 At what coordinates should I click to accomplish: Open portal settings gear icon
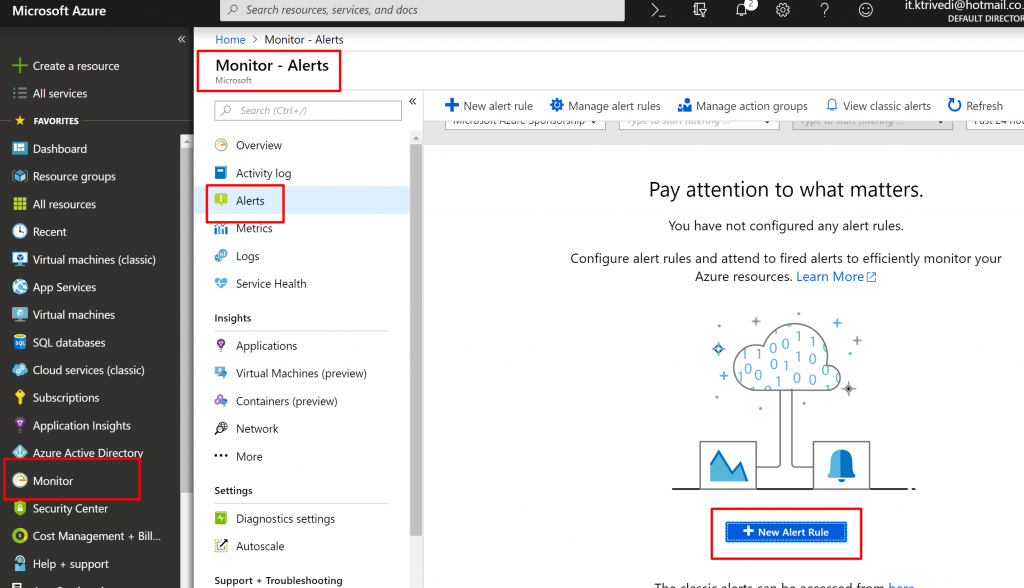click(783, 10)
